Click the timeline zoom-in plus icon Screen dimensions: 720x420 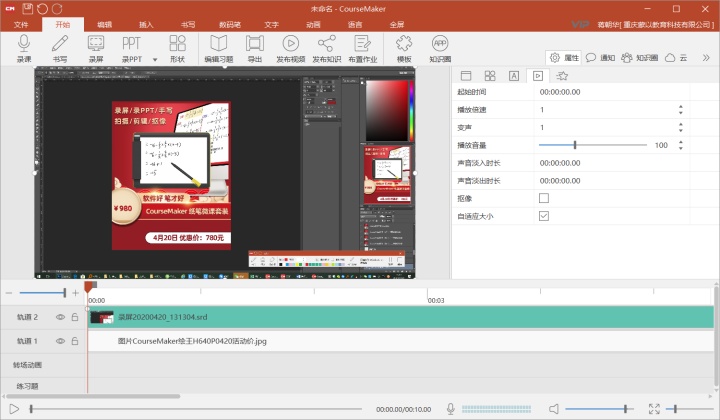click(x=75, y=293)
